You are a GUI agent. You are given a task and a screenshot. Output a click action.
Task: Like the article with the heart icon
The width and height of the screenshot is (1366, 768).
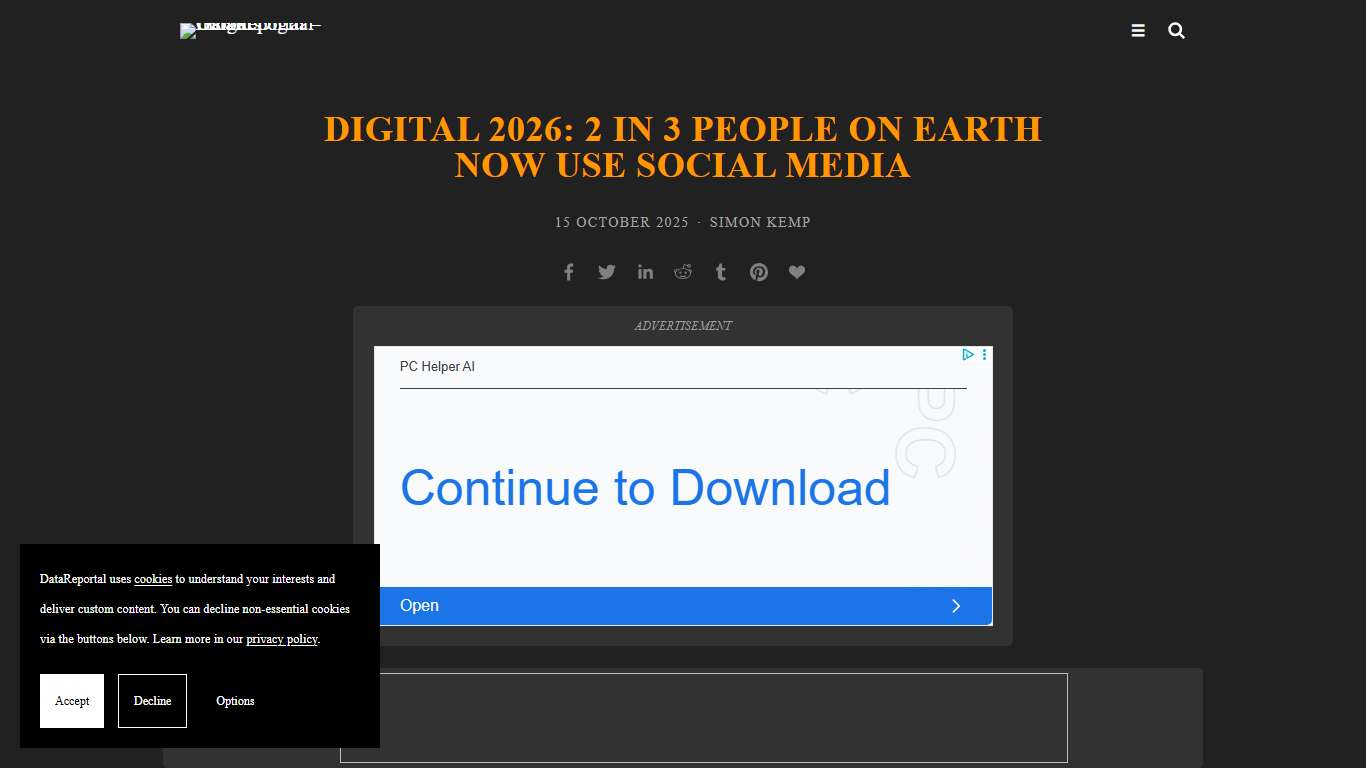click(796, 271)
